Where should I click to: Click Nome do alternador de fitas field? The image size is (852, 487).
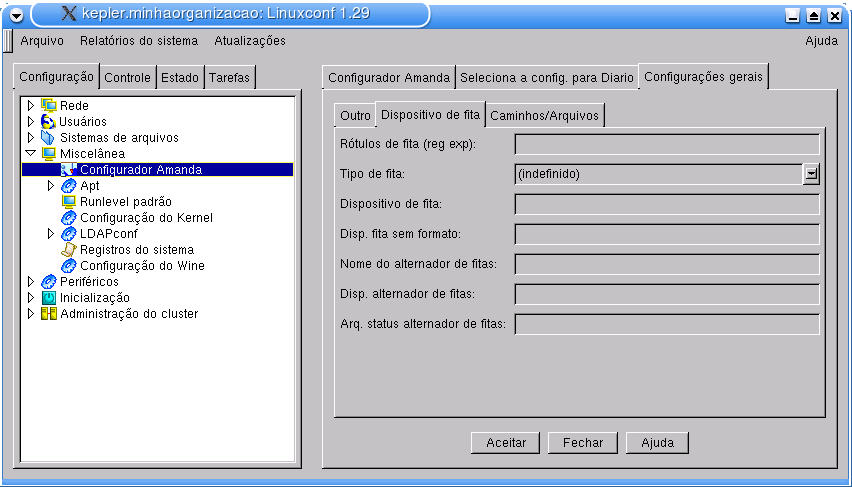(x=667, y=264)
